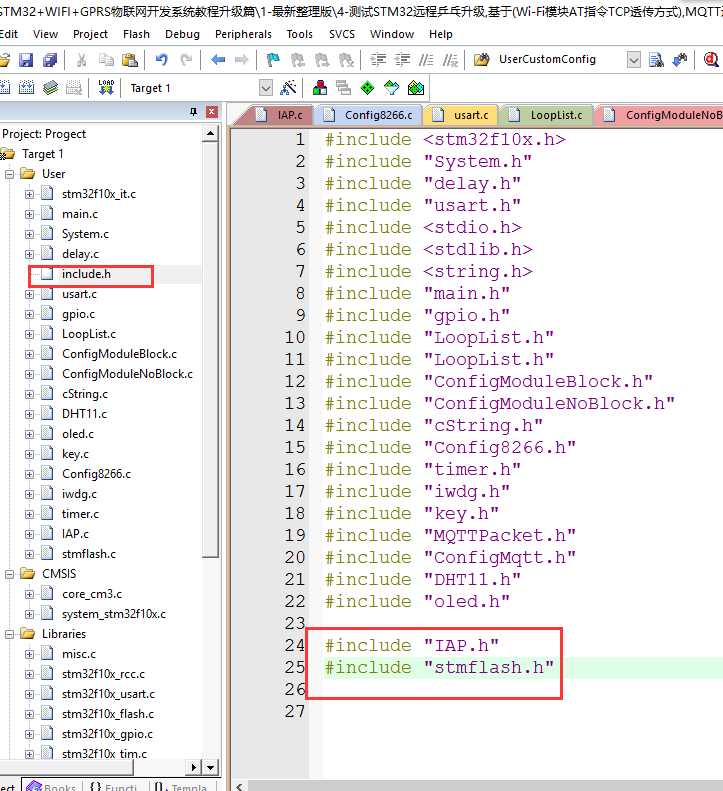This screenshot has height=791, width=723.
Task: Type in UserCustomConfig find field
Action: click(561, 60)
